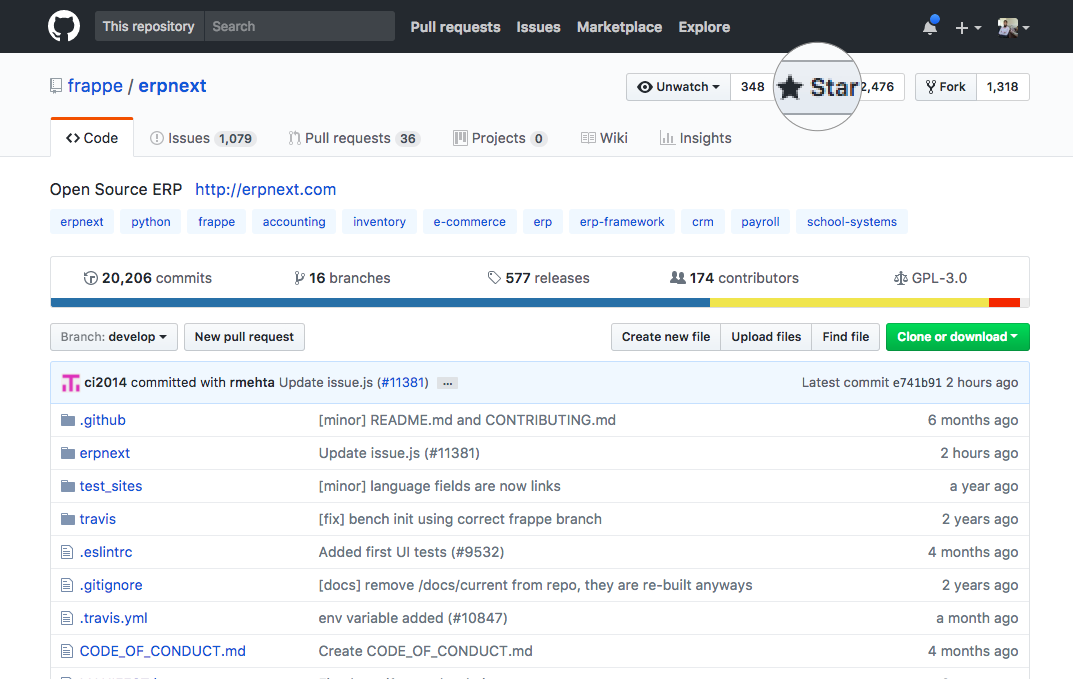Screen dimensions: 1073x679
Task: Open Marketplace in top navigation
Action: [x=619, y=27]
